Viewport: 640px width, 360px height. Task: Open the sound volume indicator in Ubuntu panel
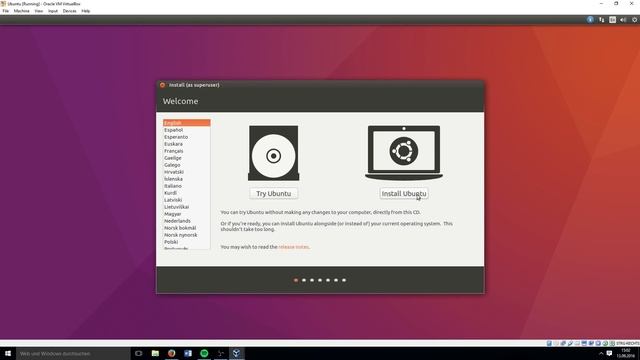(x=623, y=20)
